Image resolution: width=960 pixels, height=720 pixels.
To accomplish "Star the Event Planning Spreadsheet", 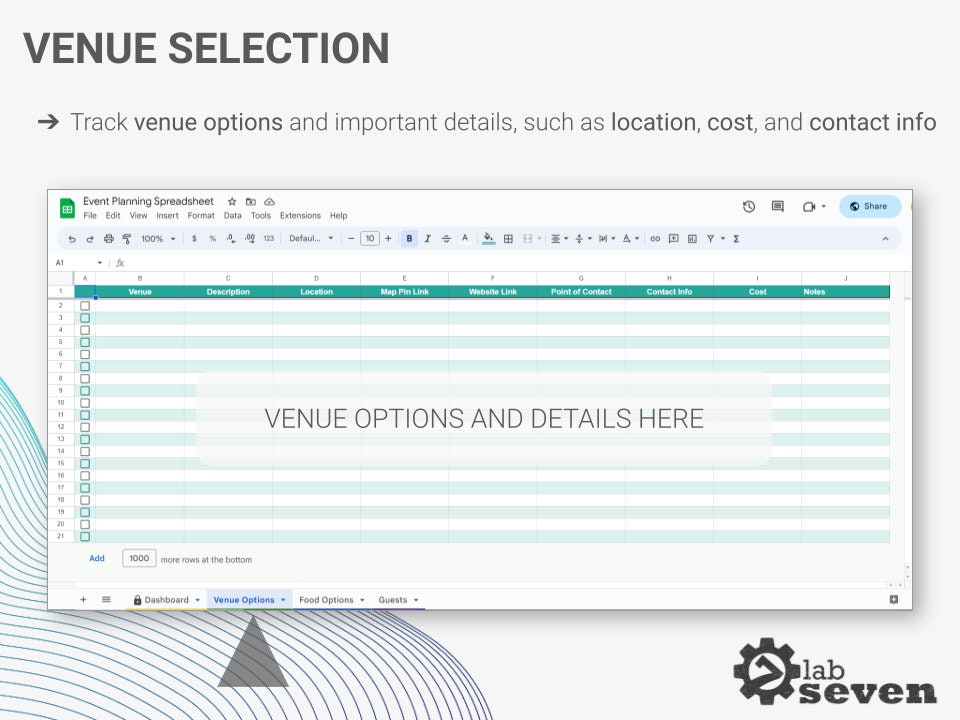I will [x=232, y=201].
